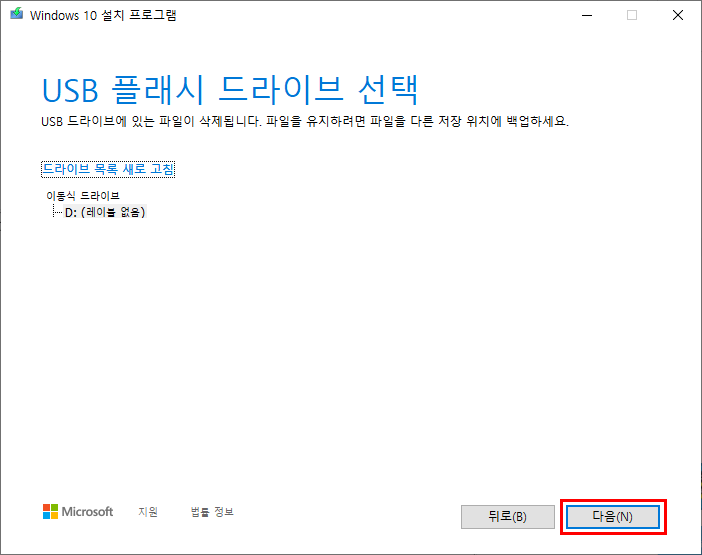702x555 pixels.
Task: Open the 법률 정보 legal link
Action: coord(212,512)
